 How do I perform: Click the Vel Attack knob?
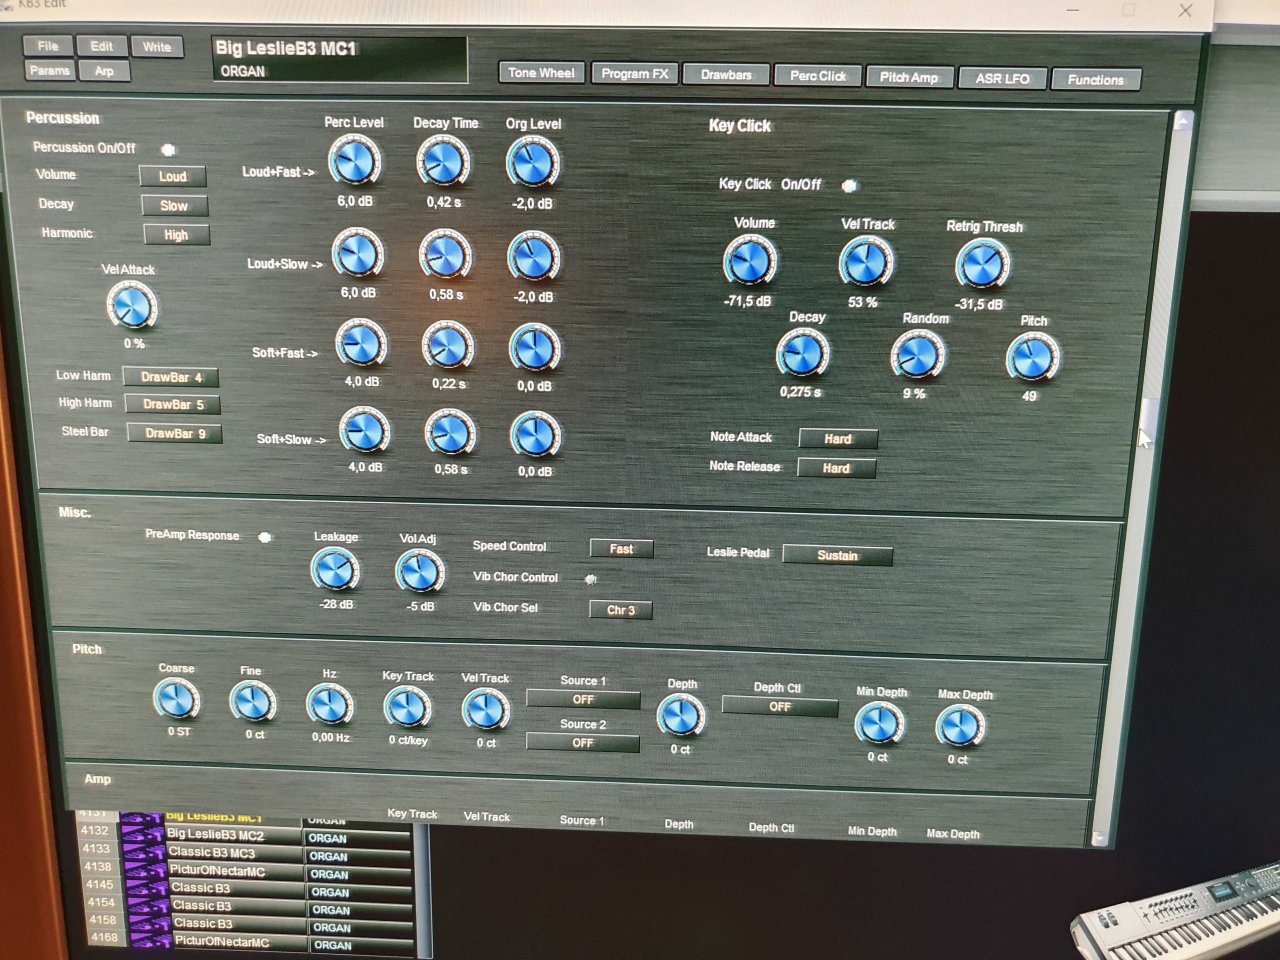132,305
